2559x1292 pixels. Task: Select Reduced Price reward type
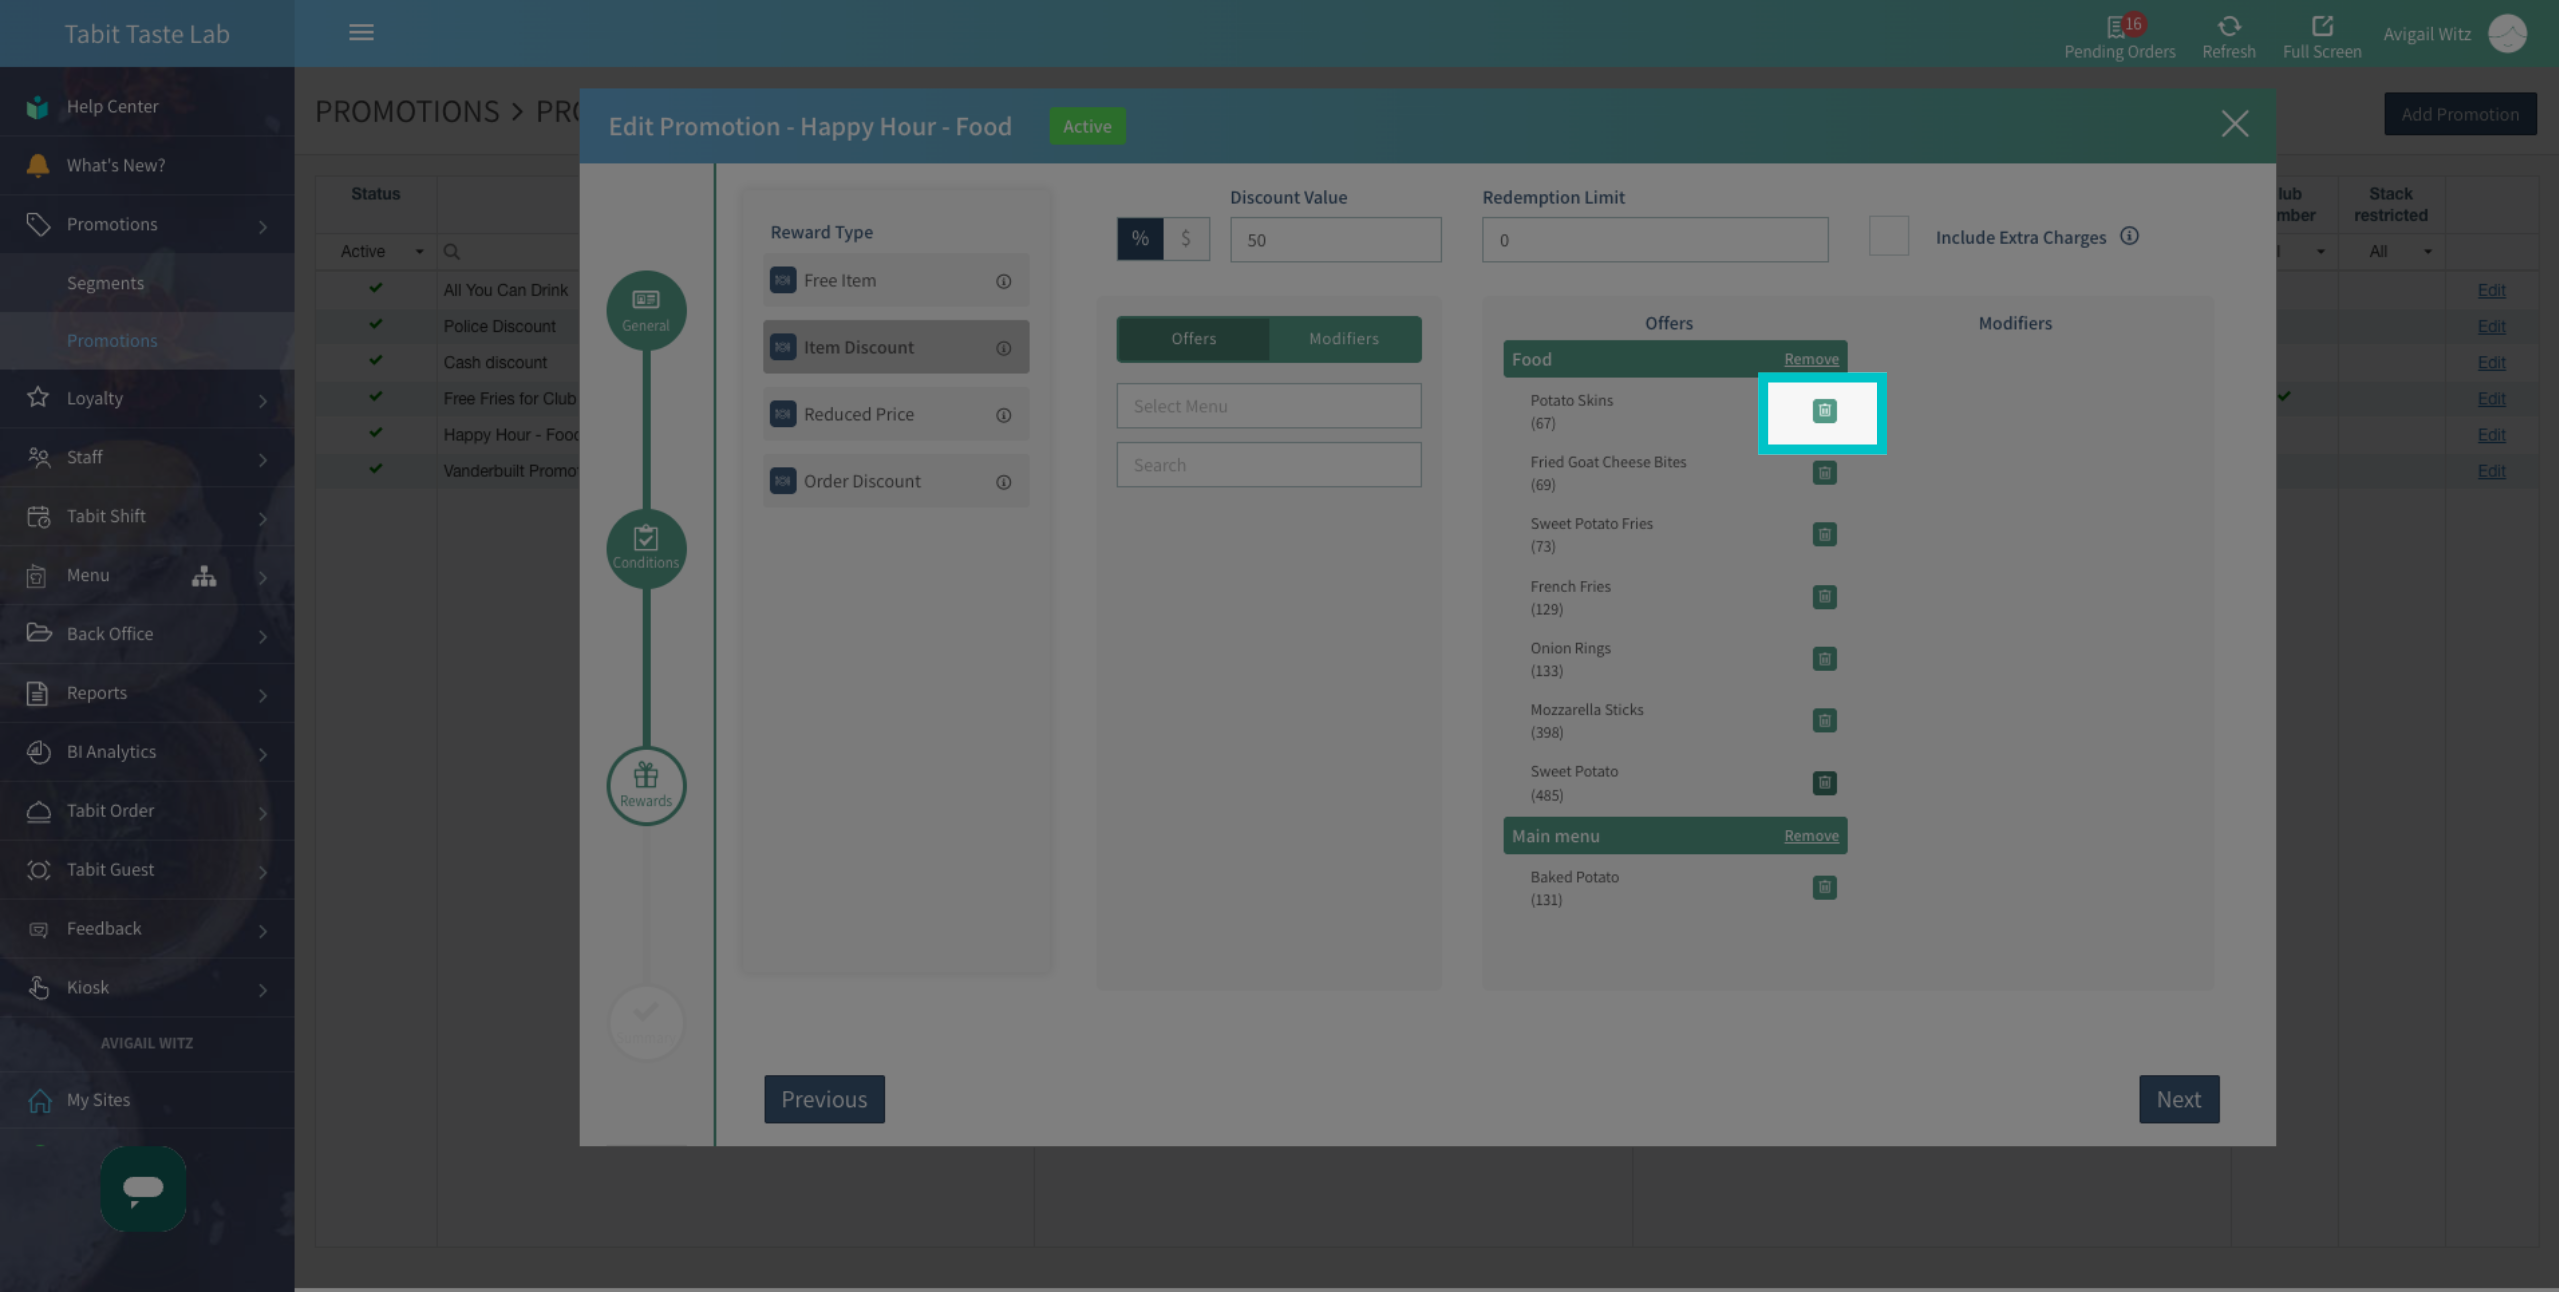[x=895, y=414]
